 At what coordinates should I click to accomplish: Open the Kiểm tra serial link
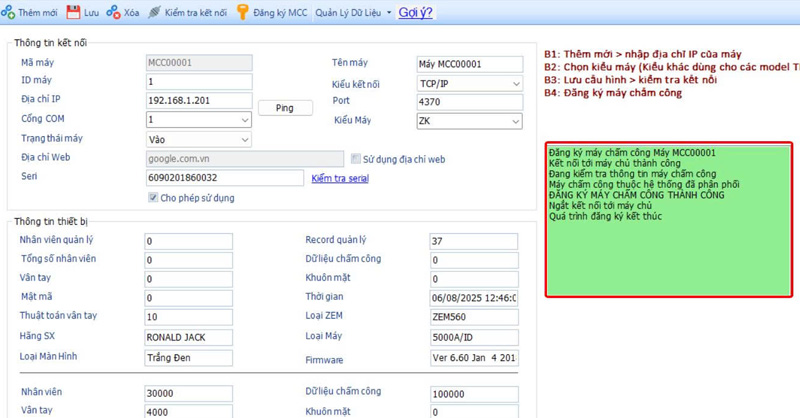(x=340, y=178)
